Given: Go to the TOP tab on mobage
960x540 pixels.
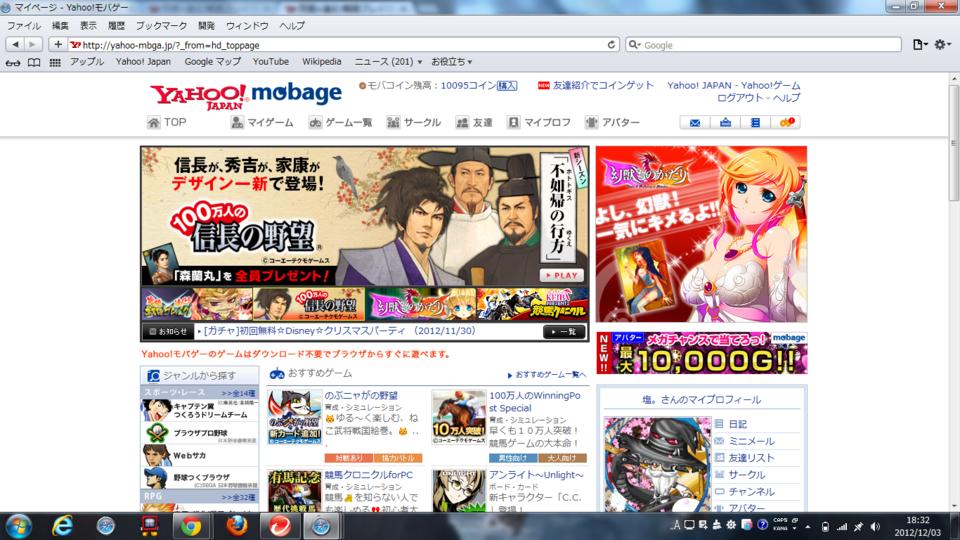Looking at the screenshot, I should tap(167, 122).
